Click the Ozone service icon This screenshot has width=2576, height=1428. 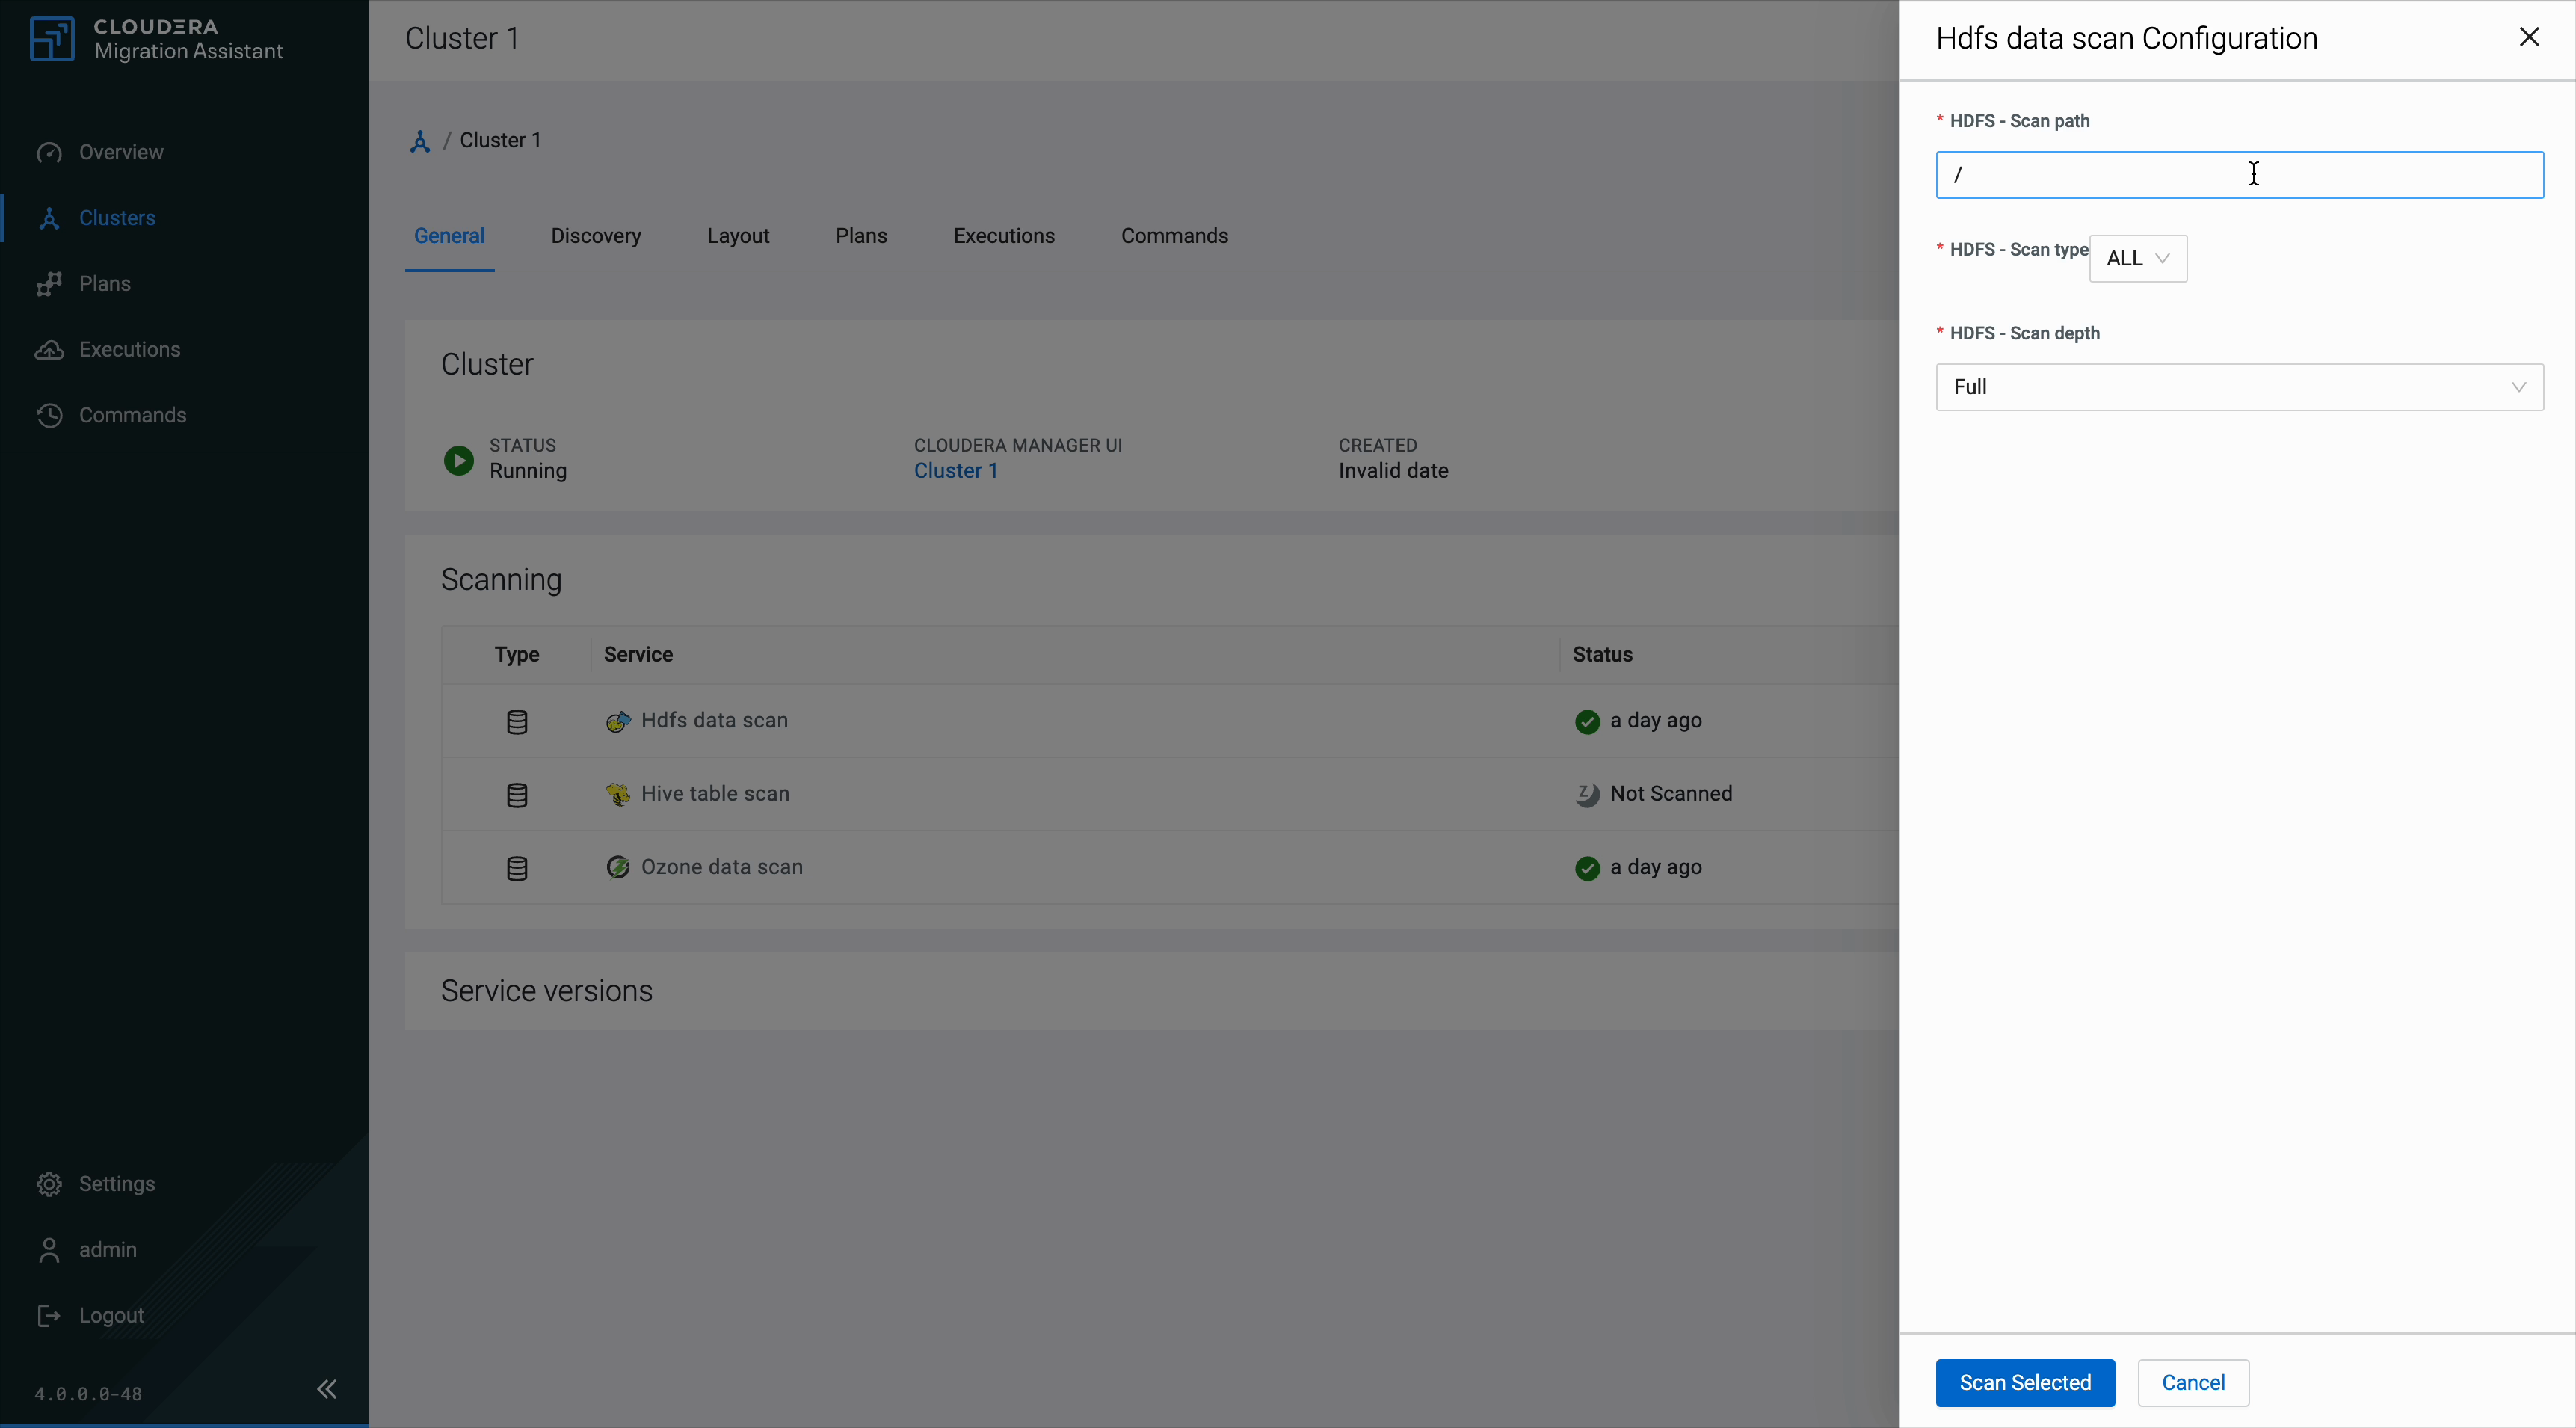coord(618,867)
